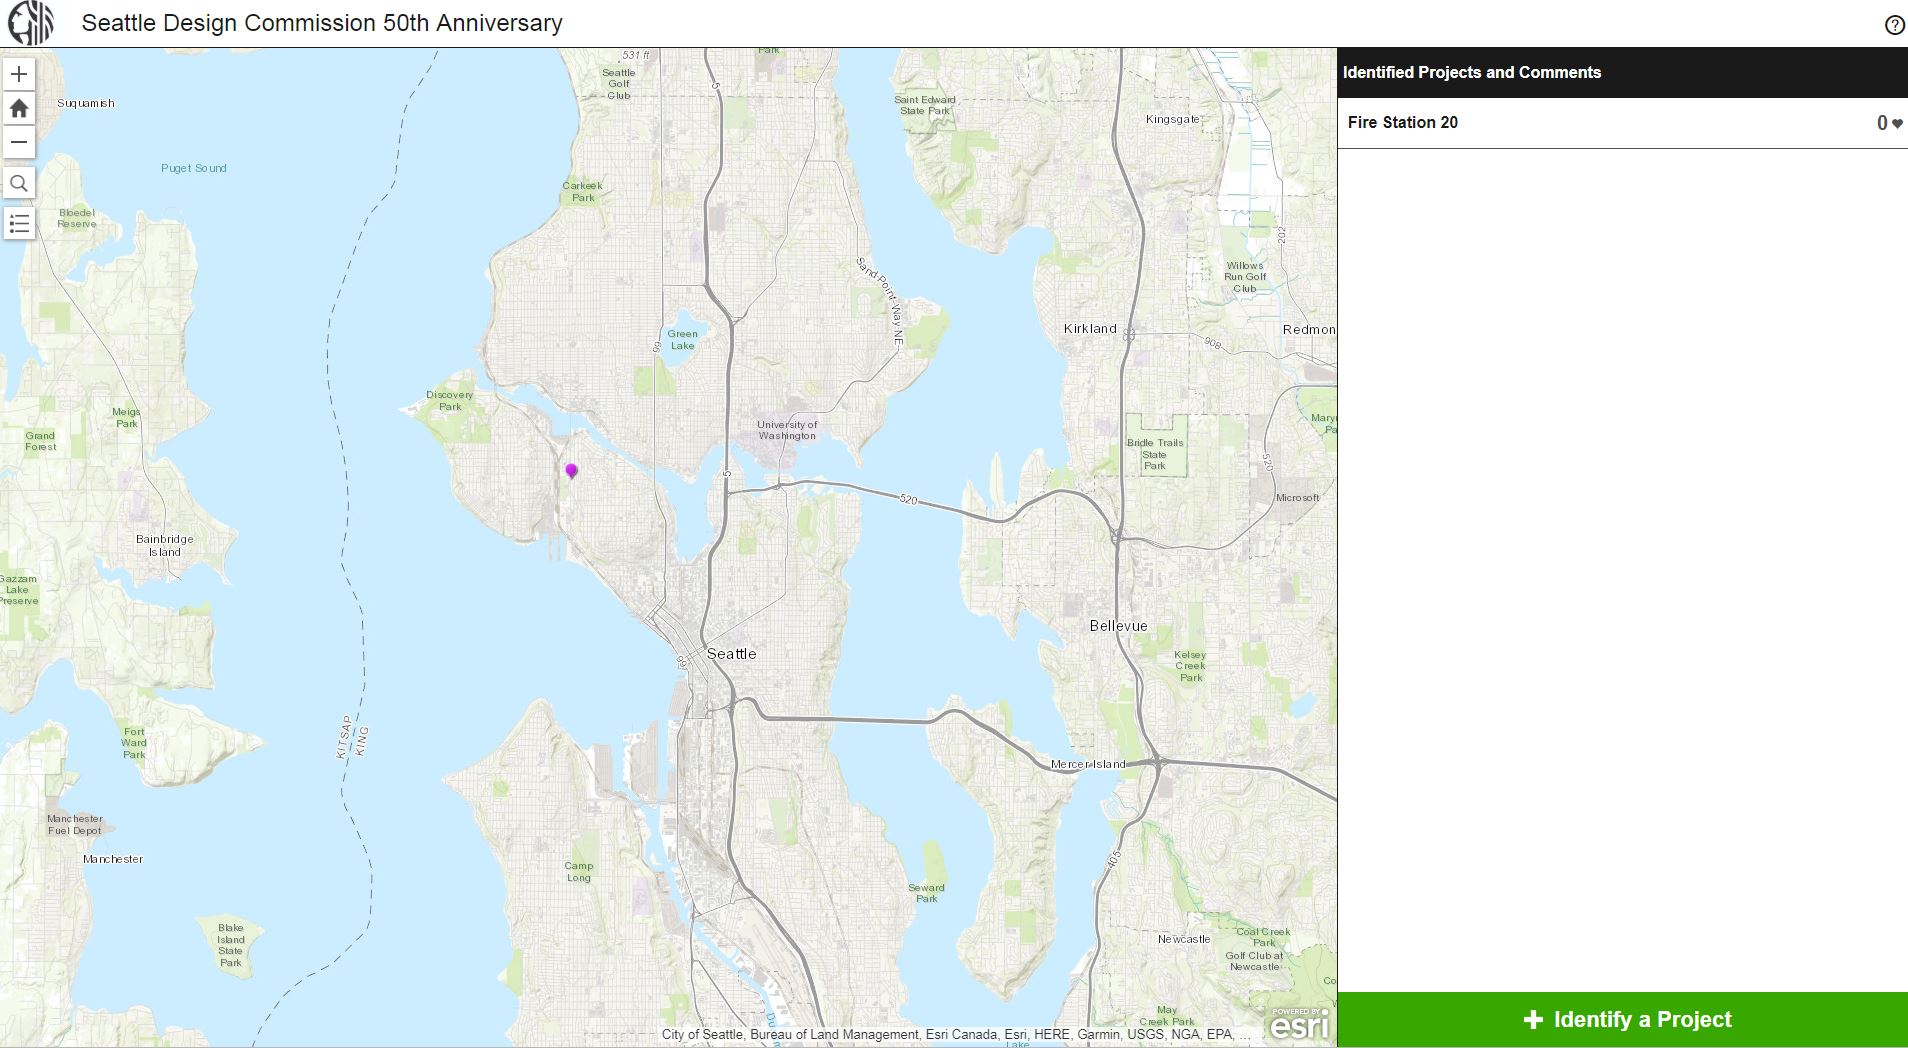Click the Home default extent button

[19, 108]
